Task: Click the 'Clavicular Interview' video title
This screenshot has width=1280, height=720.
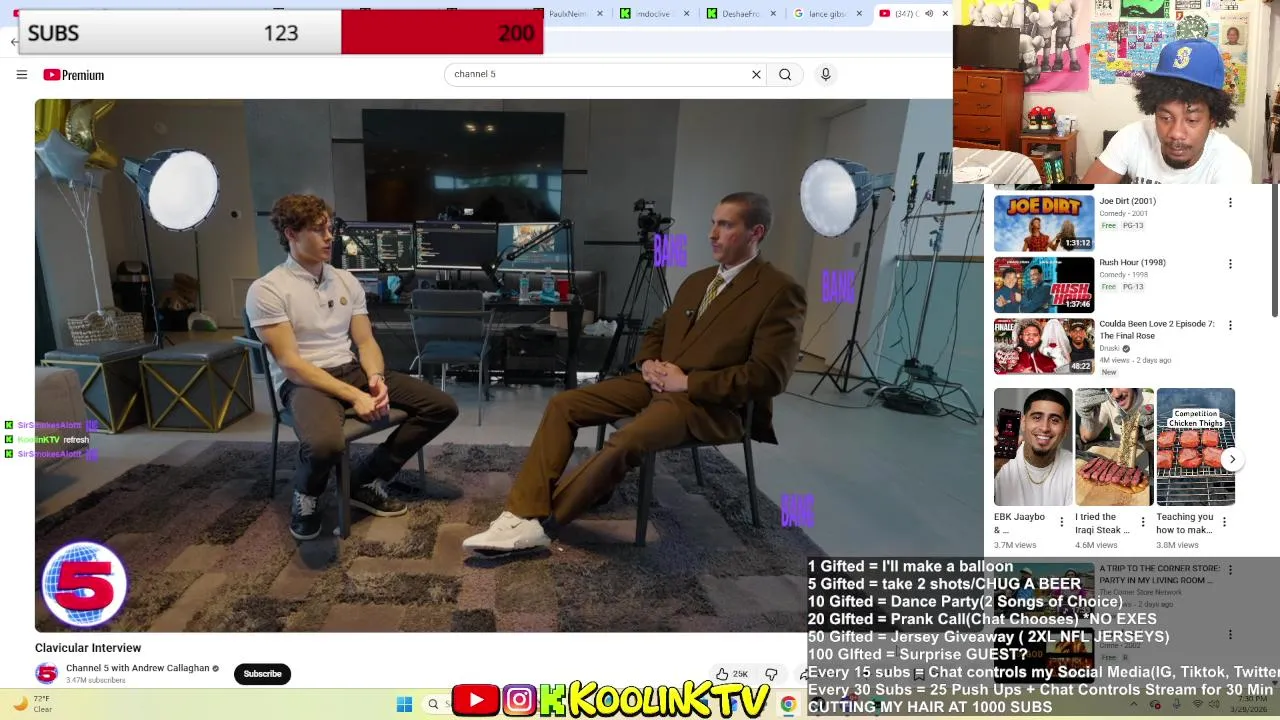Action: (x=88, y=648)
